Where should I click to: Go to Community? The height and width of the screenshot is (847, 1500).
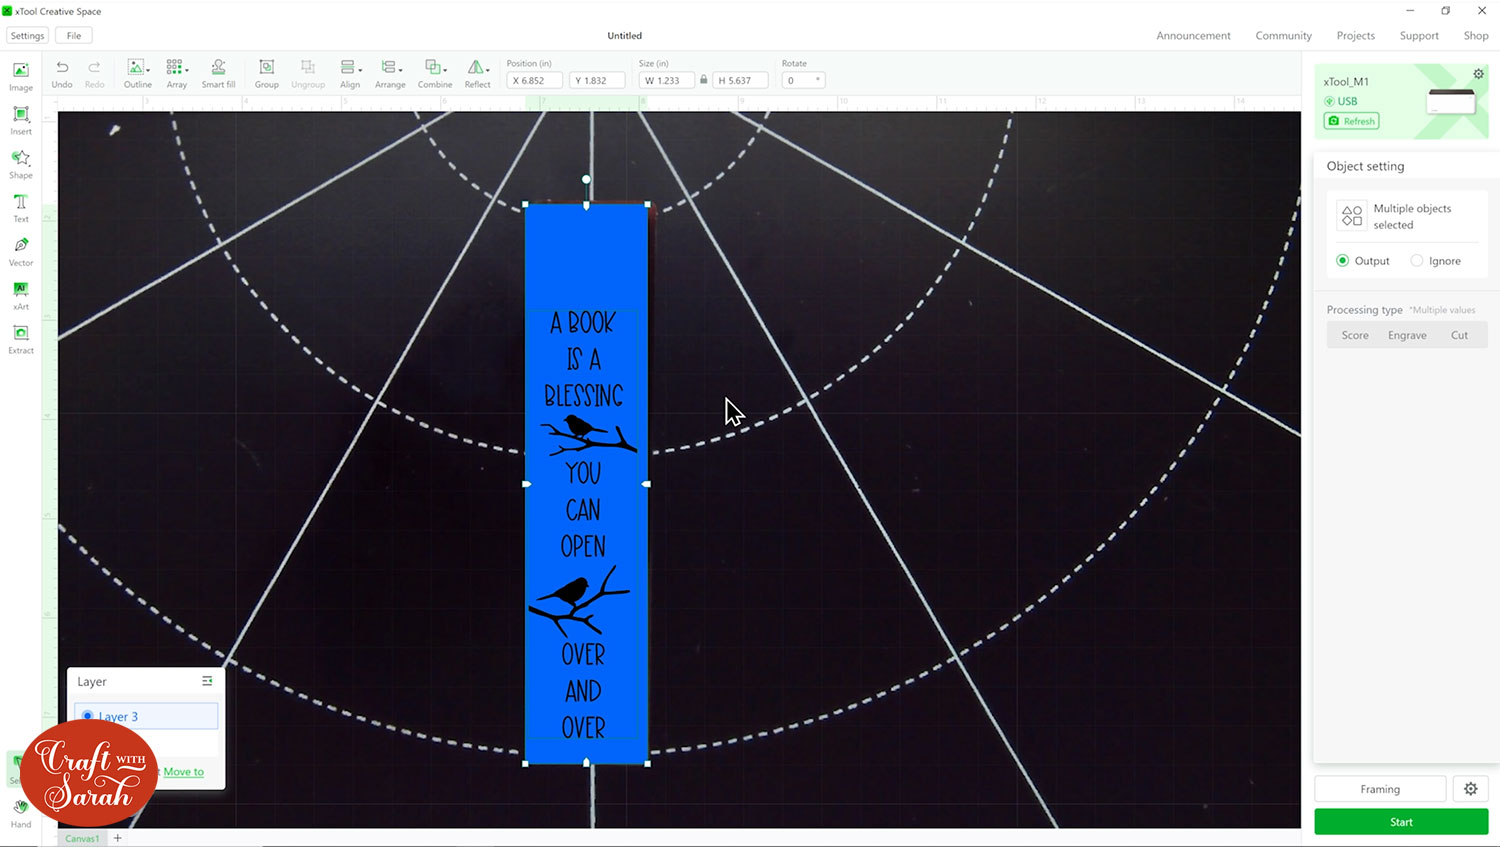pos(1283,35)
